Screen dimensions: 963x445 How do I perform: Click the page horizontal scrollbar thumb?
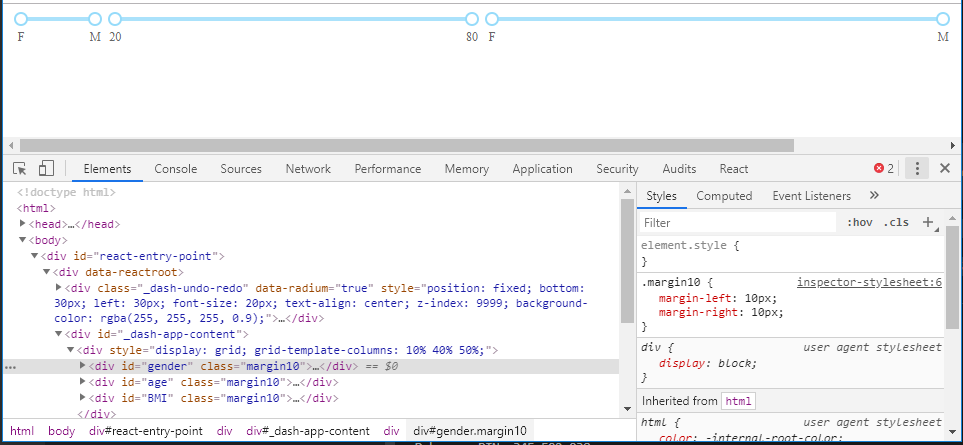coord(407,145)
